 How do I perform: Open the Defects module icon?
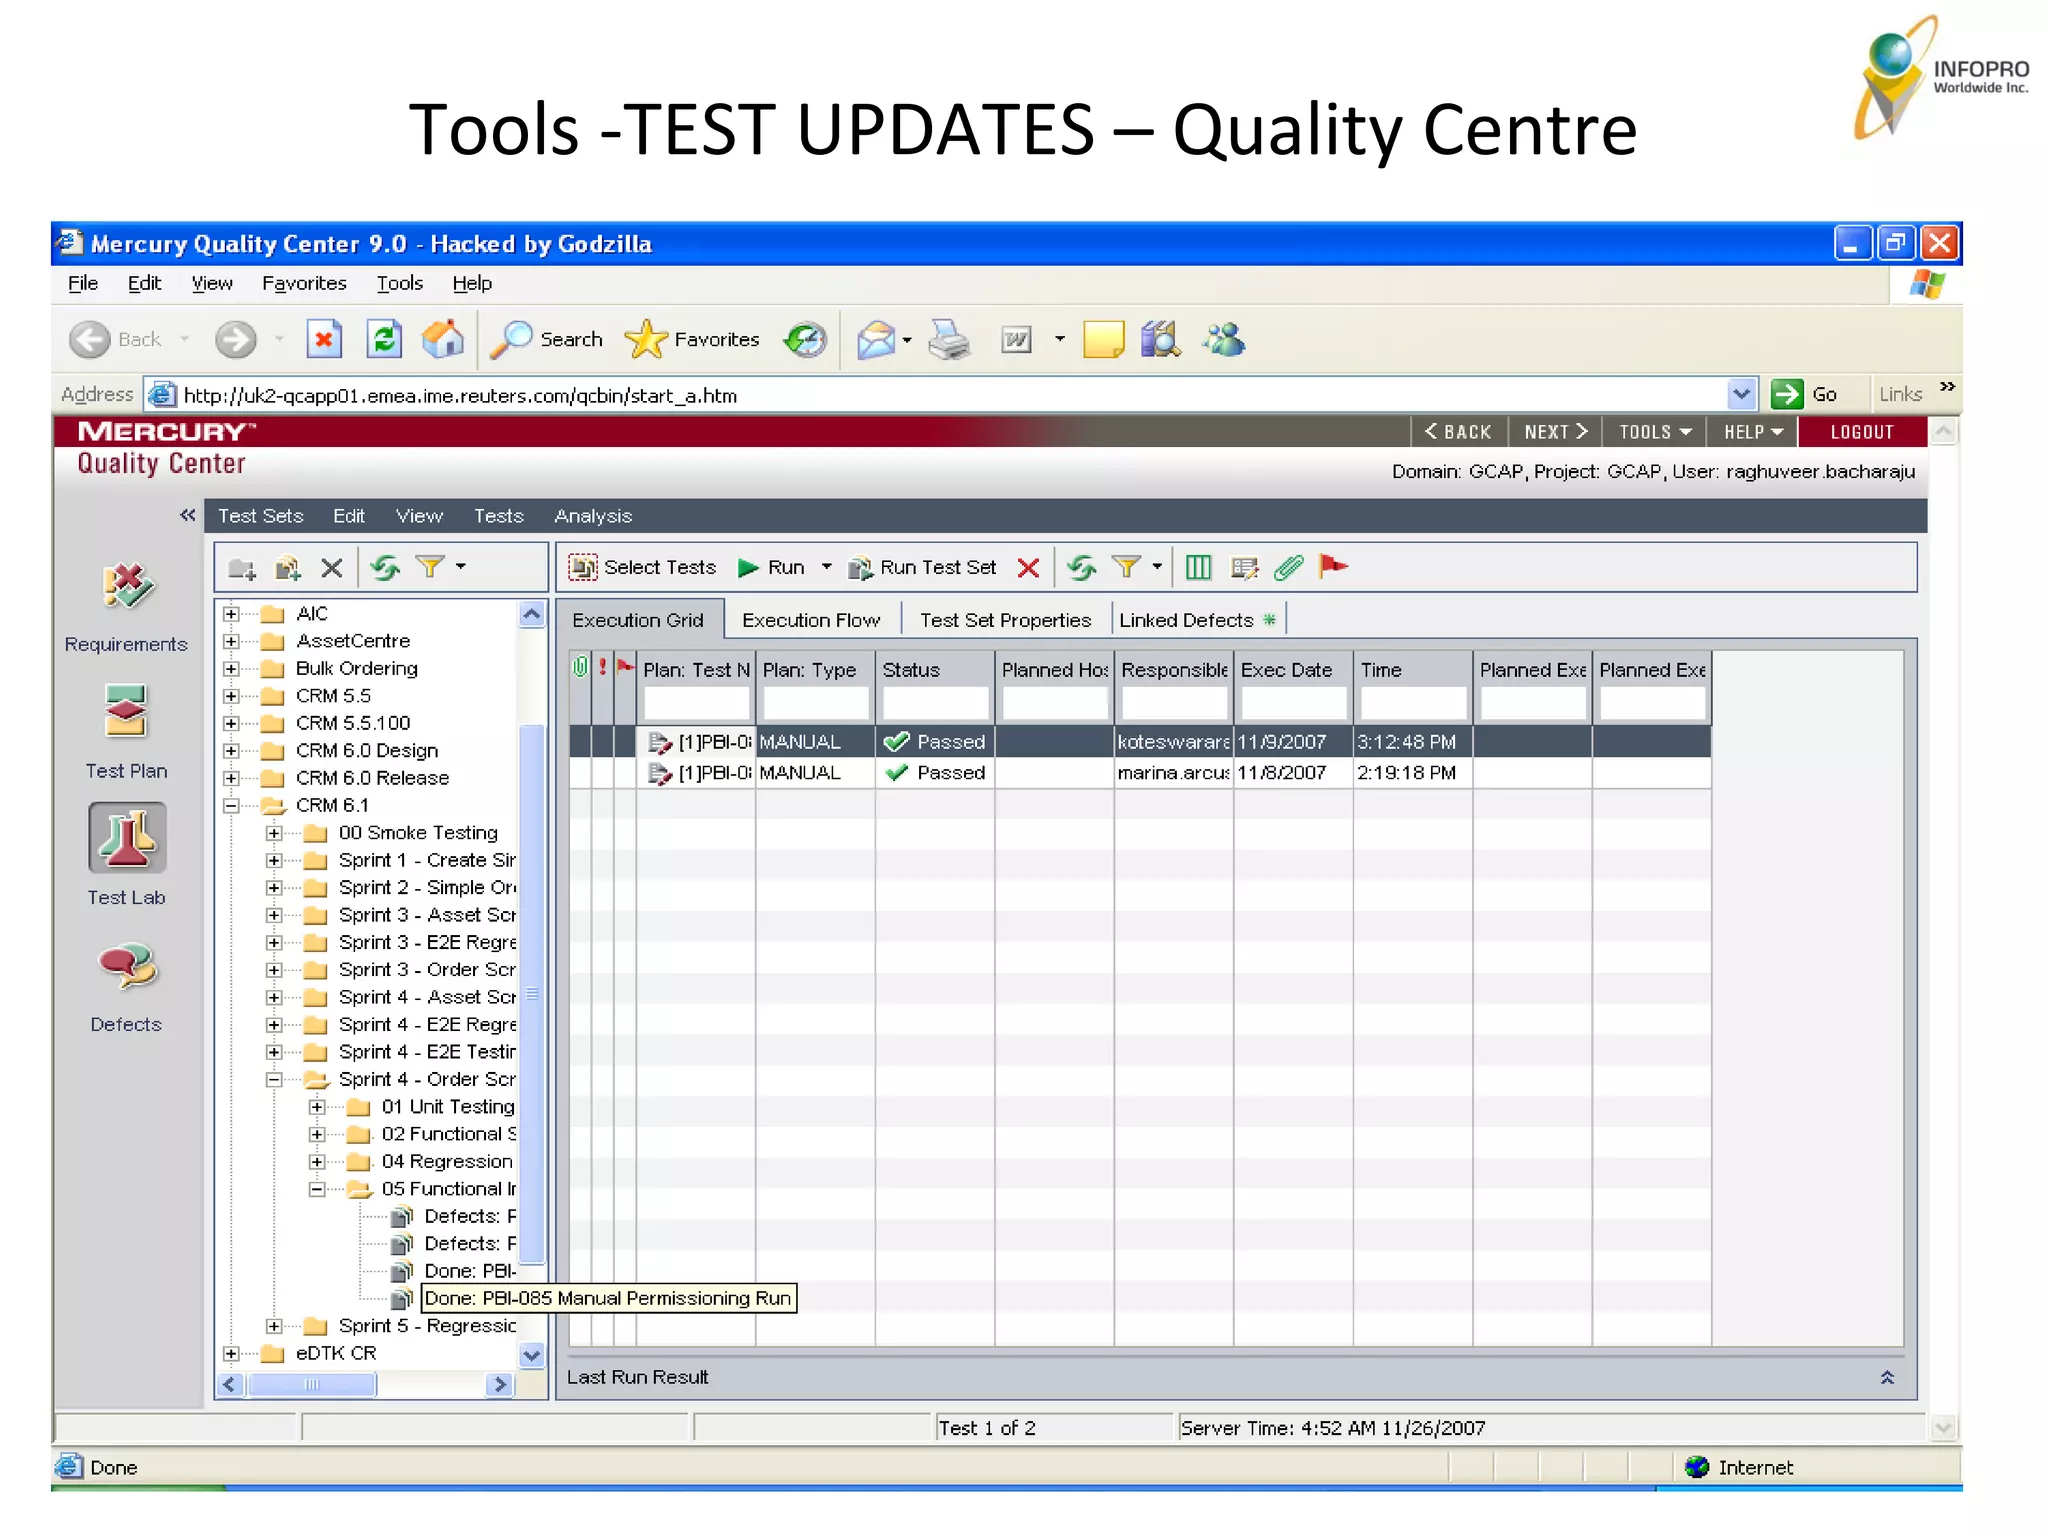coord(126,968)
